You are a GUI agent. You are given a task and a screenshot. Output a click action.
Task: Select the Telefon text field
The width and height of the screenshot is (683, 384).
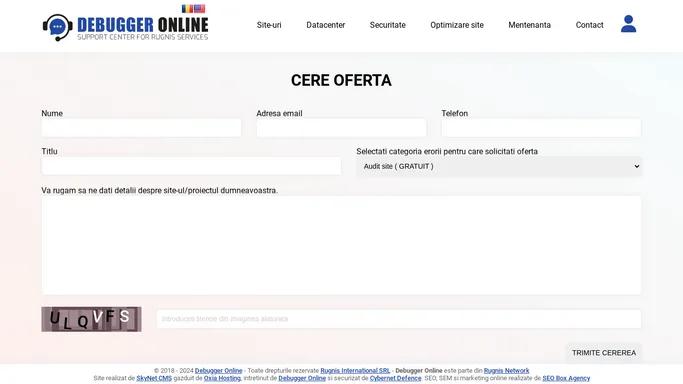coord(541,128)
